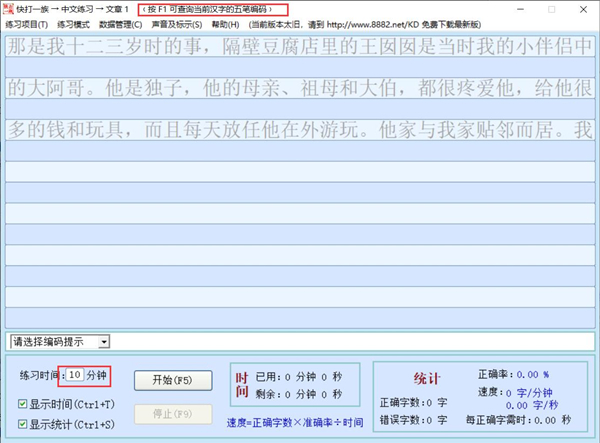Click the app icon in title bar
Screen dimensions: 600x443
pos(8,9)
